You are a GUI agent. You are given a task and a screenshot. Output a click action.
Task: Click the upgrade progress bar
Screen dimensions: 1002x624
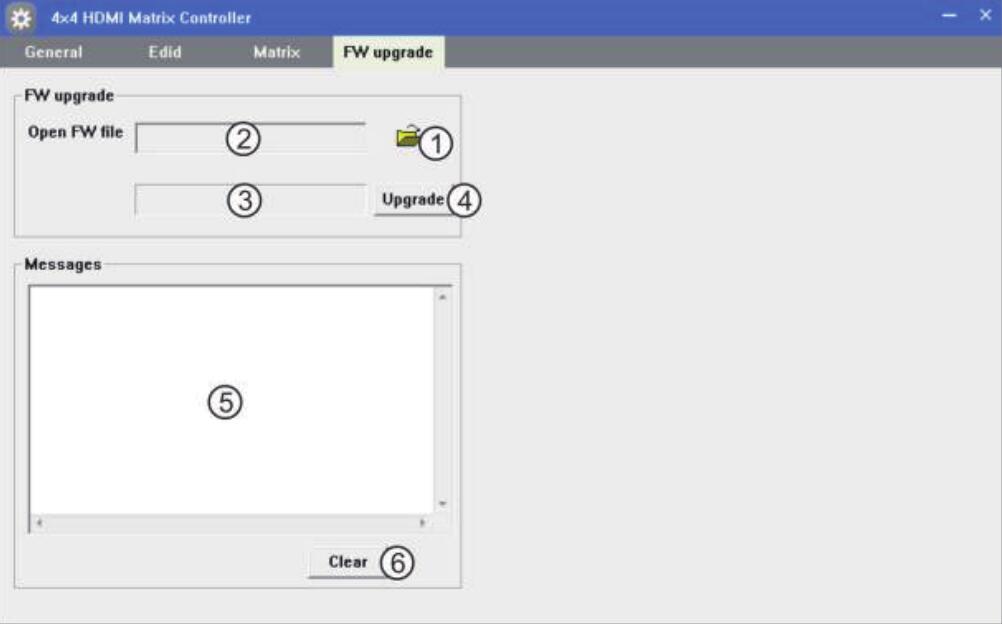pyautogui.click(x=250, y=200)
